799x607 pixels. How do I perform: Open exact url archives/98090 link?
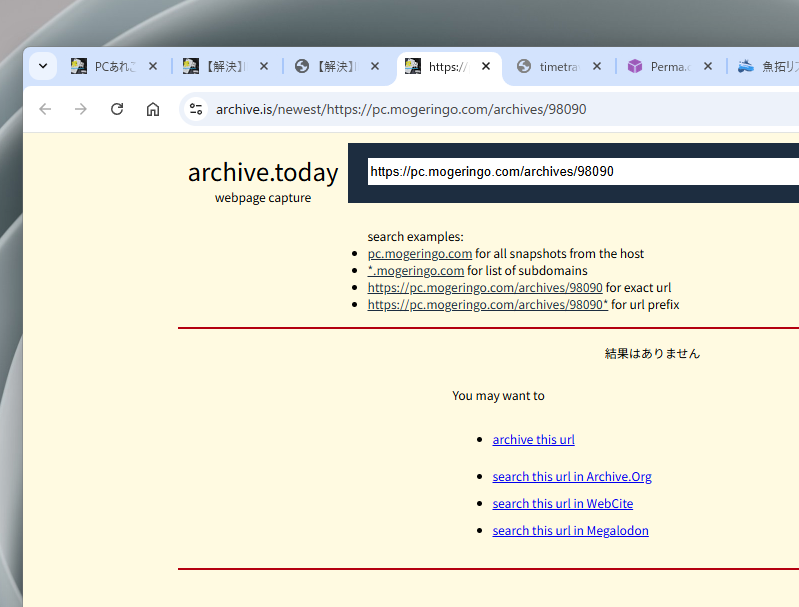click(485, 287)
